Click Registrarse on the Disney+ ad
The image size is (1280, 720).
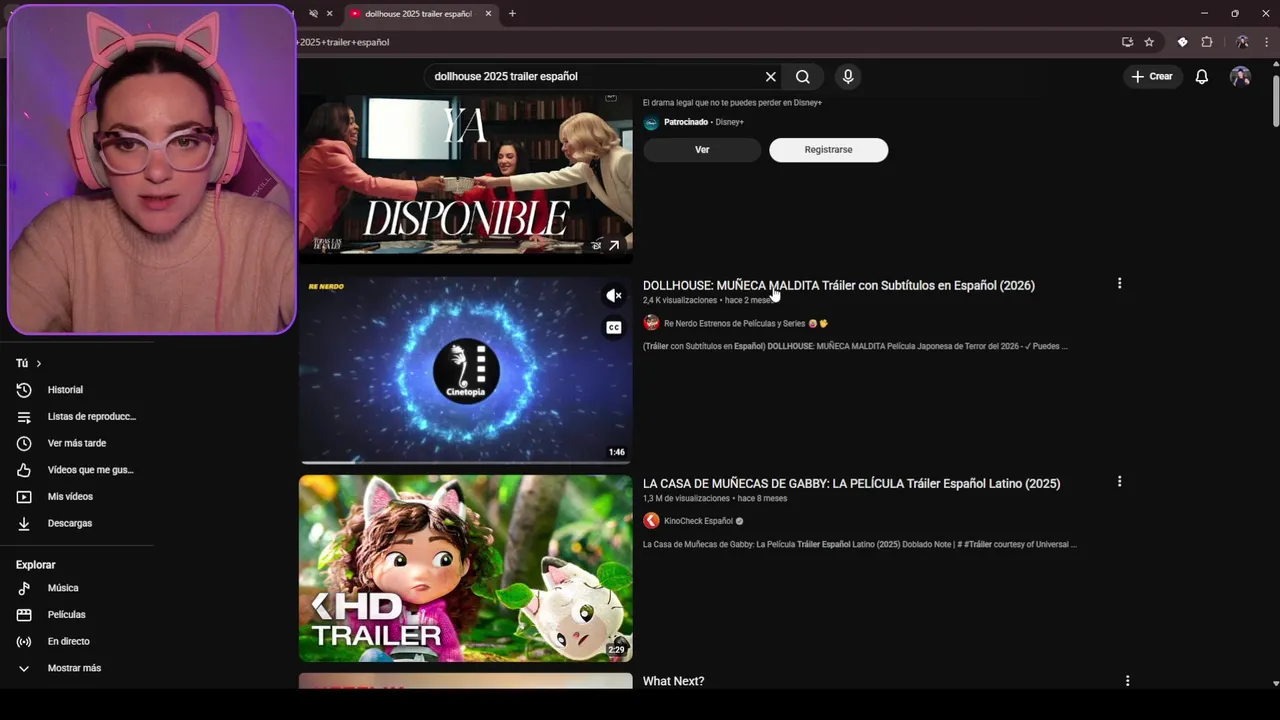[828, 150]
